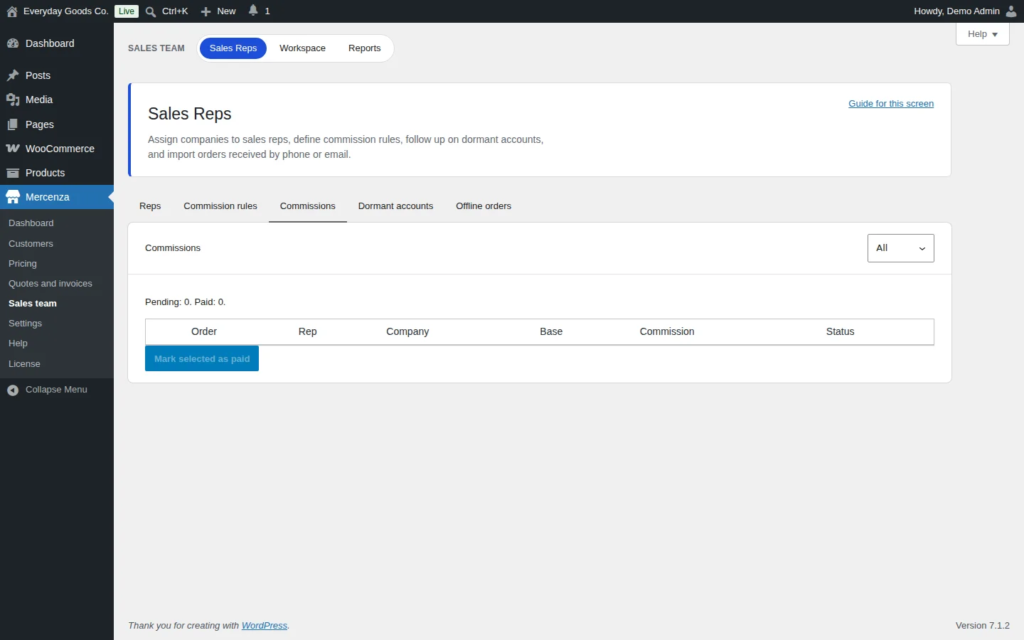The width and height of the screenshot is (1024, 640).
Task: Click the Mercenza storefront icon
Action: tap(12, 197)
